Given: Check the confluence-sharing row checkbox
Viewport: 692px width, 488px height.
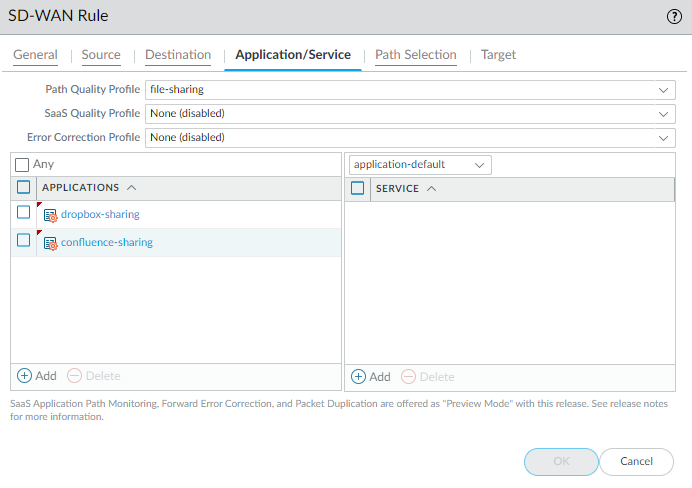Looking at the screenshot, I should 24,240.
